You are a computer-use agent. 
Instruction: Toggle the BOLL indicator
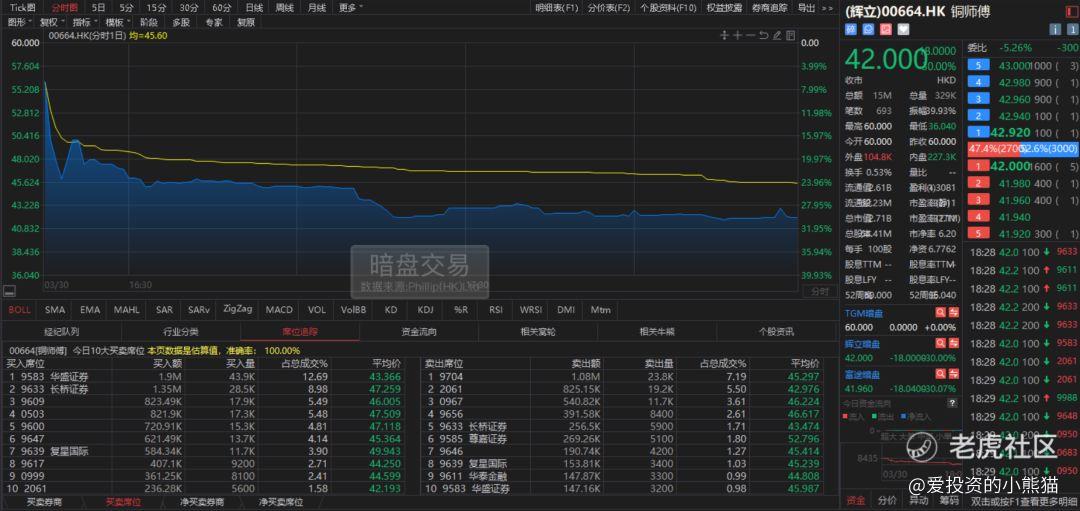tap(19, 310)
